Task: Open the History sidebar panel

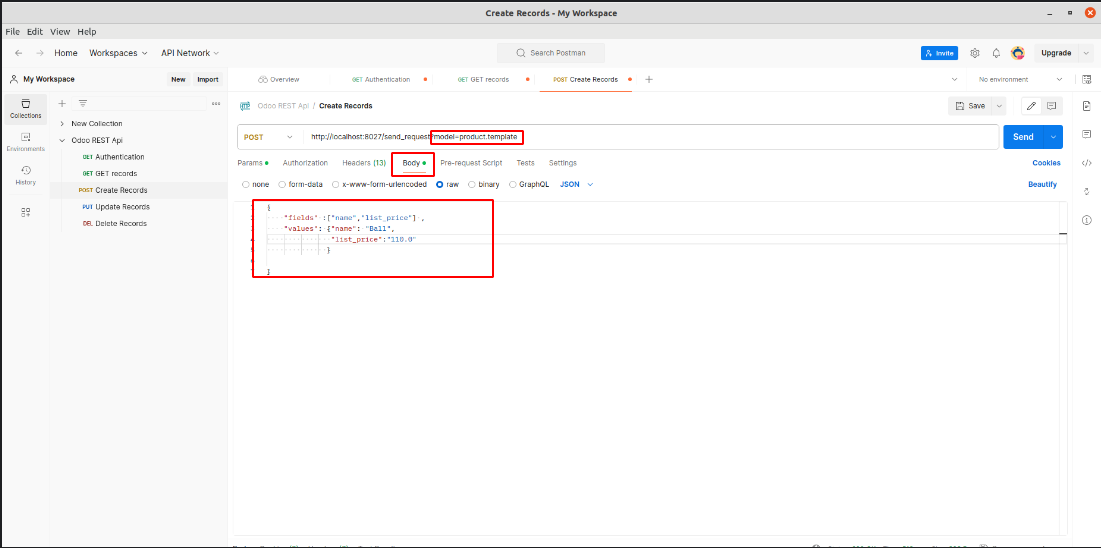Action: [25, 176]
